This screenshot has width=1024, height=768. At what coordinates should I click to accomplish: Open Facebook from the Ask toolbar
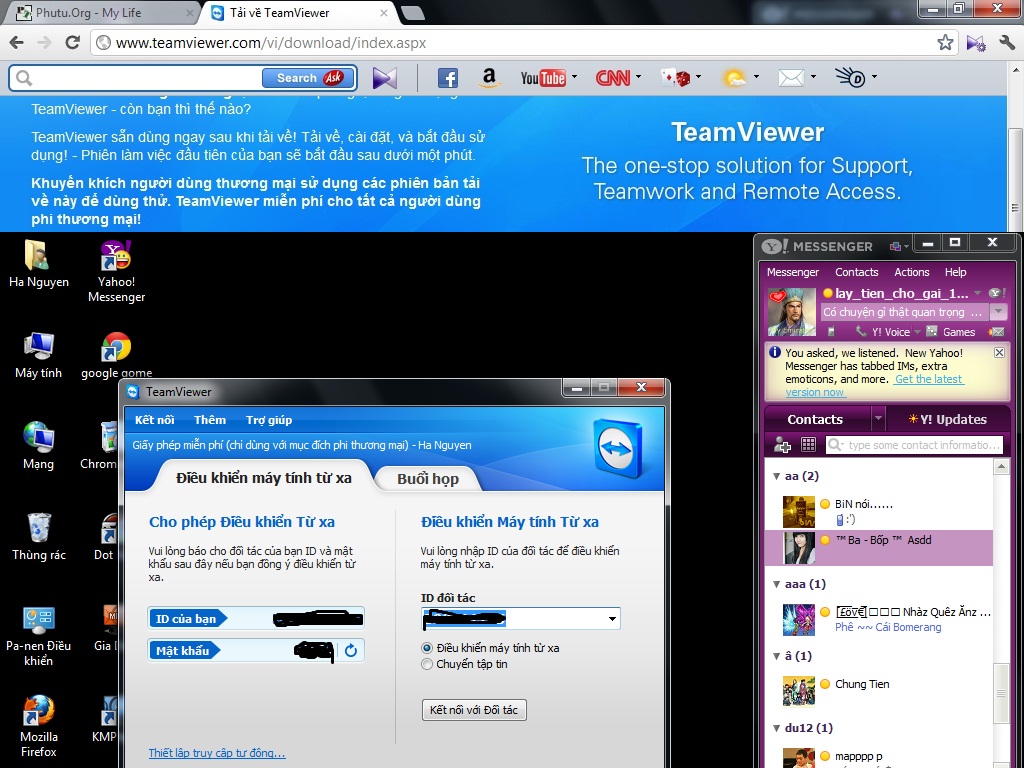pyautogui.click(x=447, y=78)
